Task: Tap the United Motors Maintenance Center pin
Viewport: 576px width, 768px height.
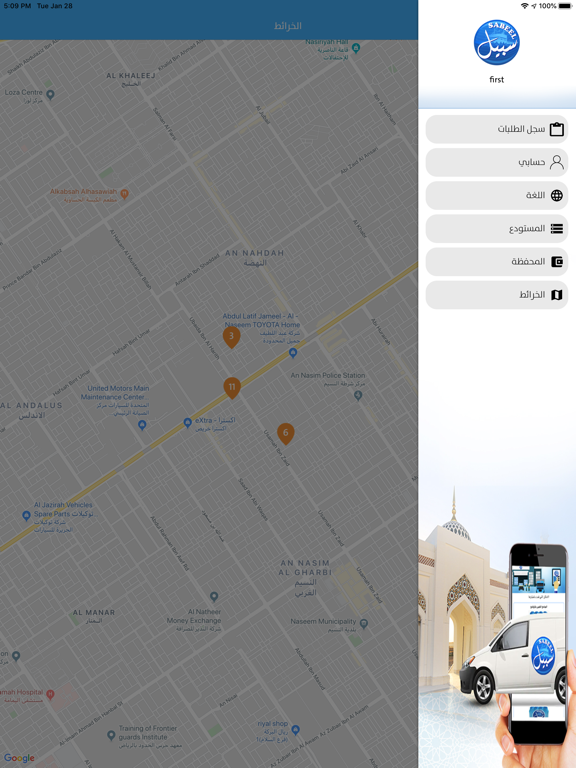Action: pos(142,425)
